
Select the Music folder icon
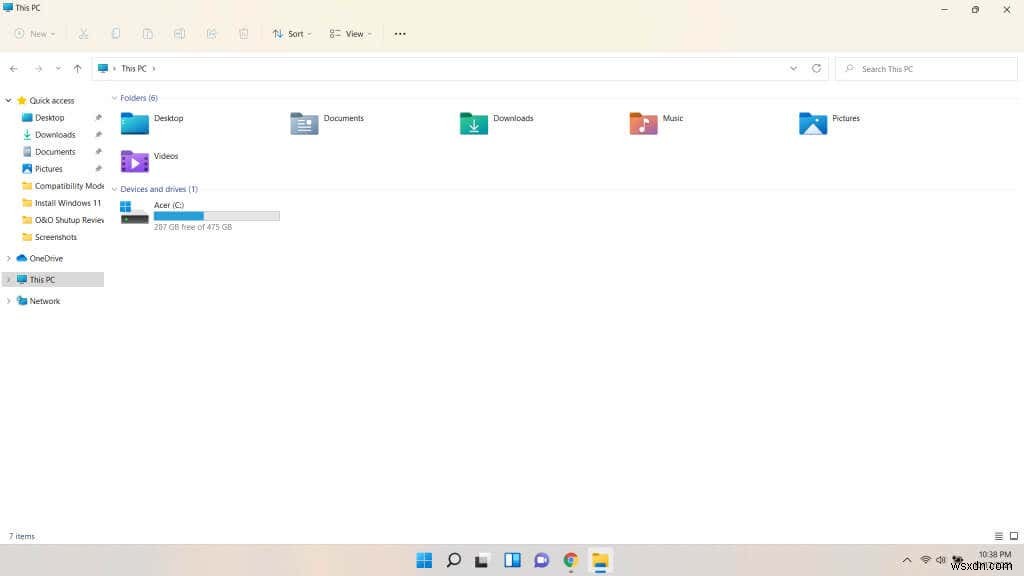click(x=643, y=123)
